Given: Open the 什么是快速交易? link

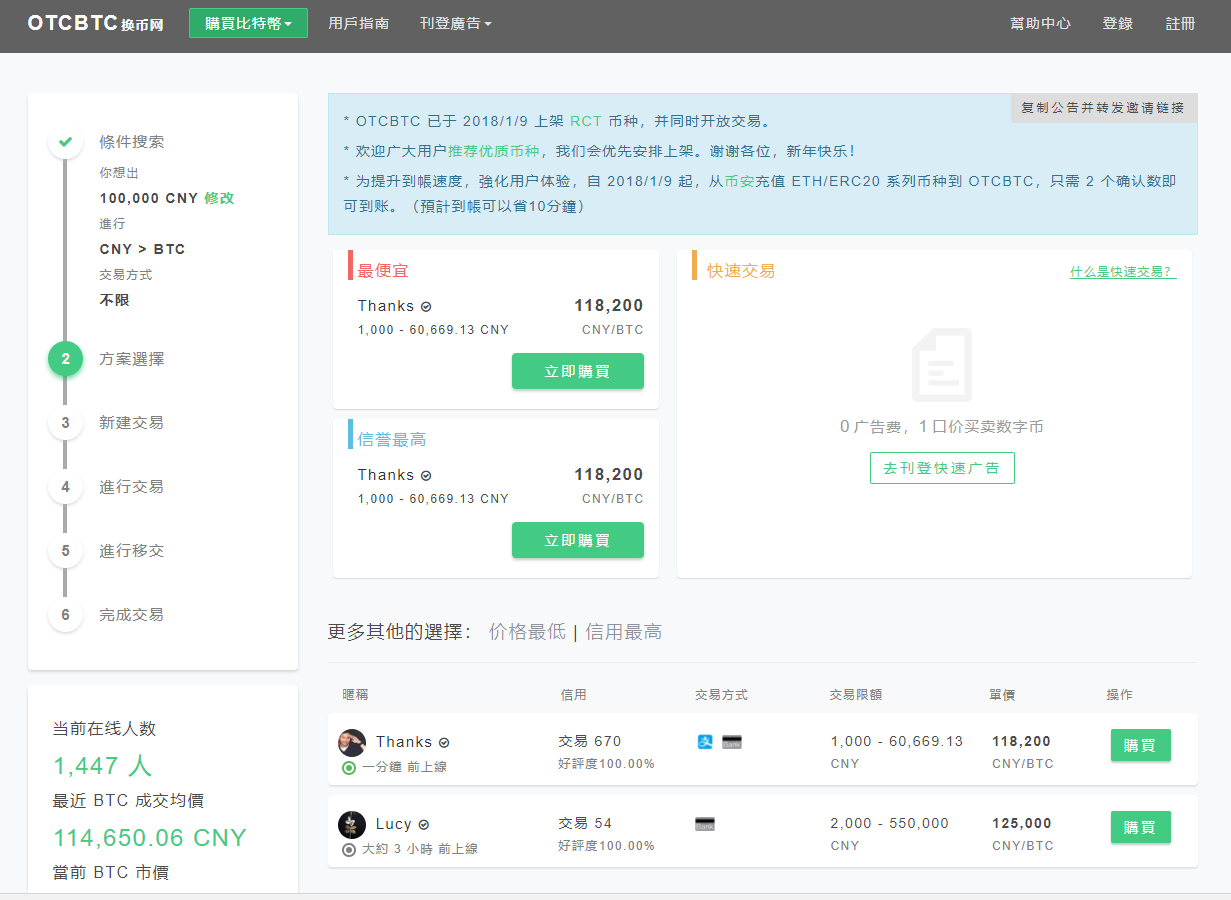Looking at the screenshot, I should pos(1122,271).
